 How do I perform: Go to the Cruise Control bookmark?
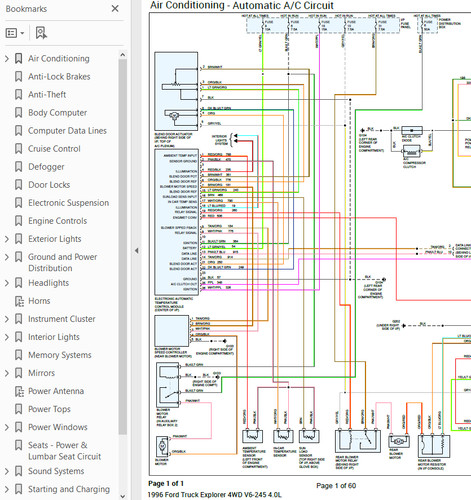tap(54, 149)
